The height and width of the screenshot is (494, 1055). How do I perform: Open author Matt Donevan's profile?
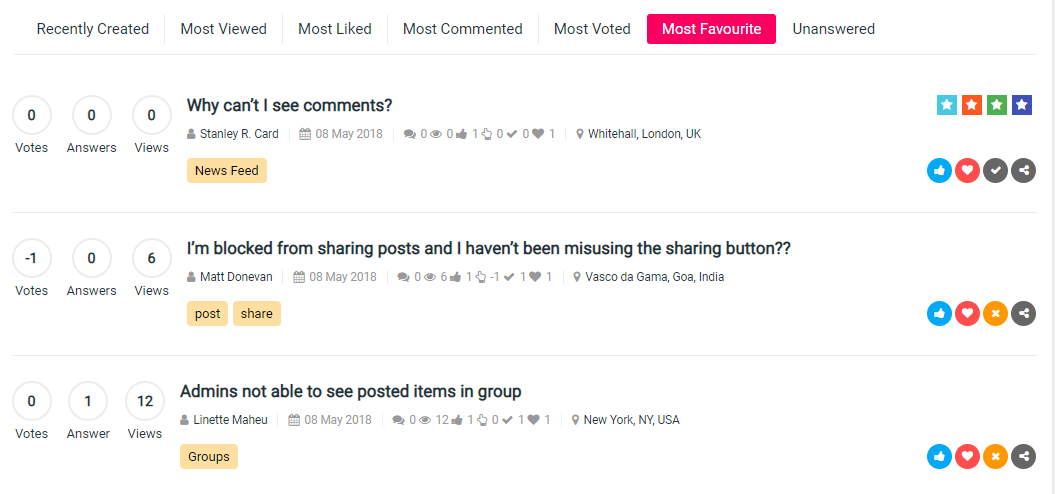pyautogui.click(x=235, y=277)
